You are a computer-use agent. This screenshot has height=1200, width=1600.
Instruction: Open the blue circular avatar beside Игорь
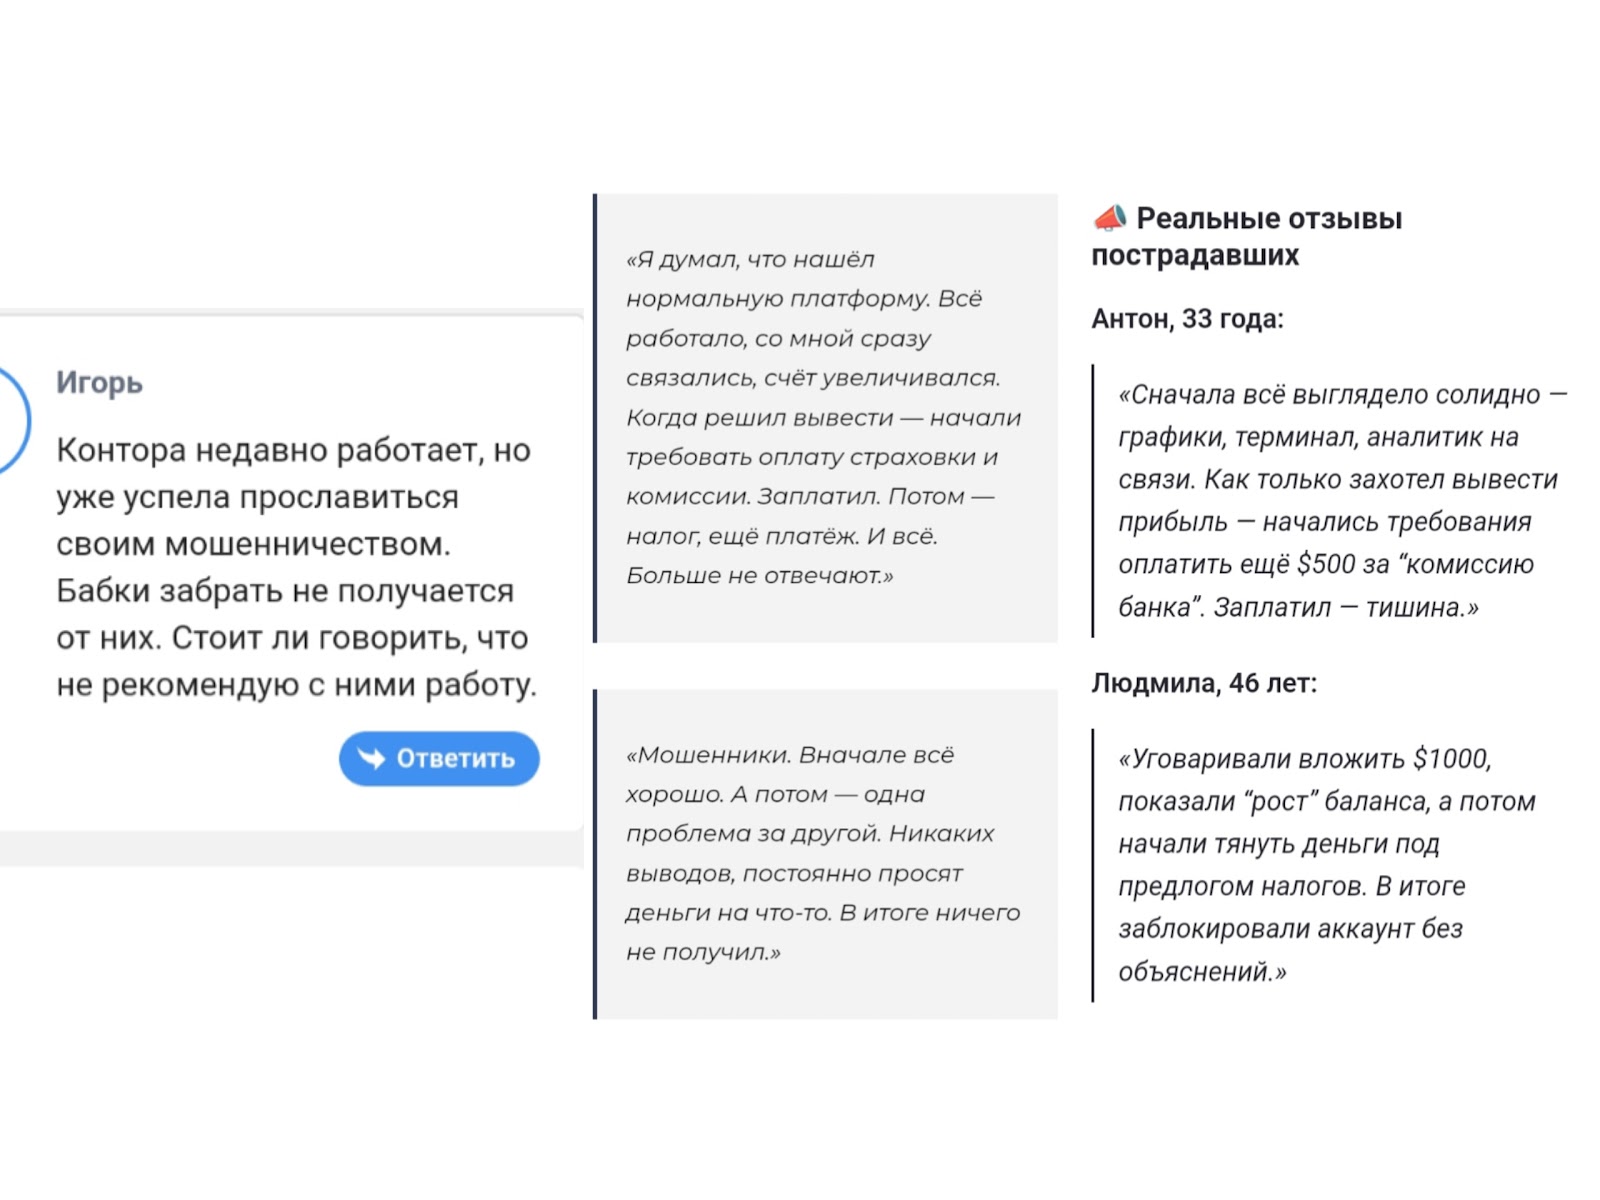12,420
